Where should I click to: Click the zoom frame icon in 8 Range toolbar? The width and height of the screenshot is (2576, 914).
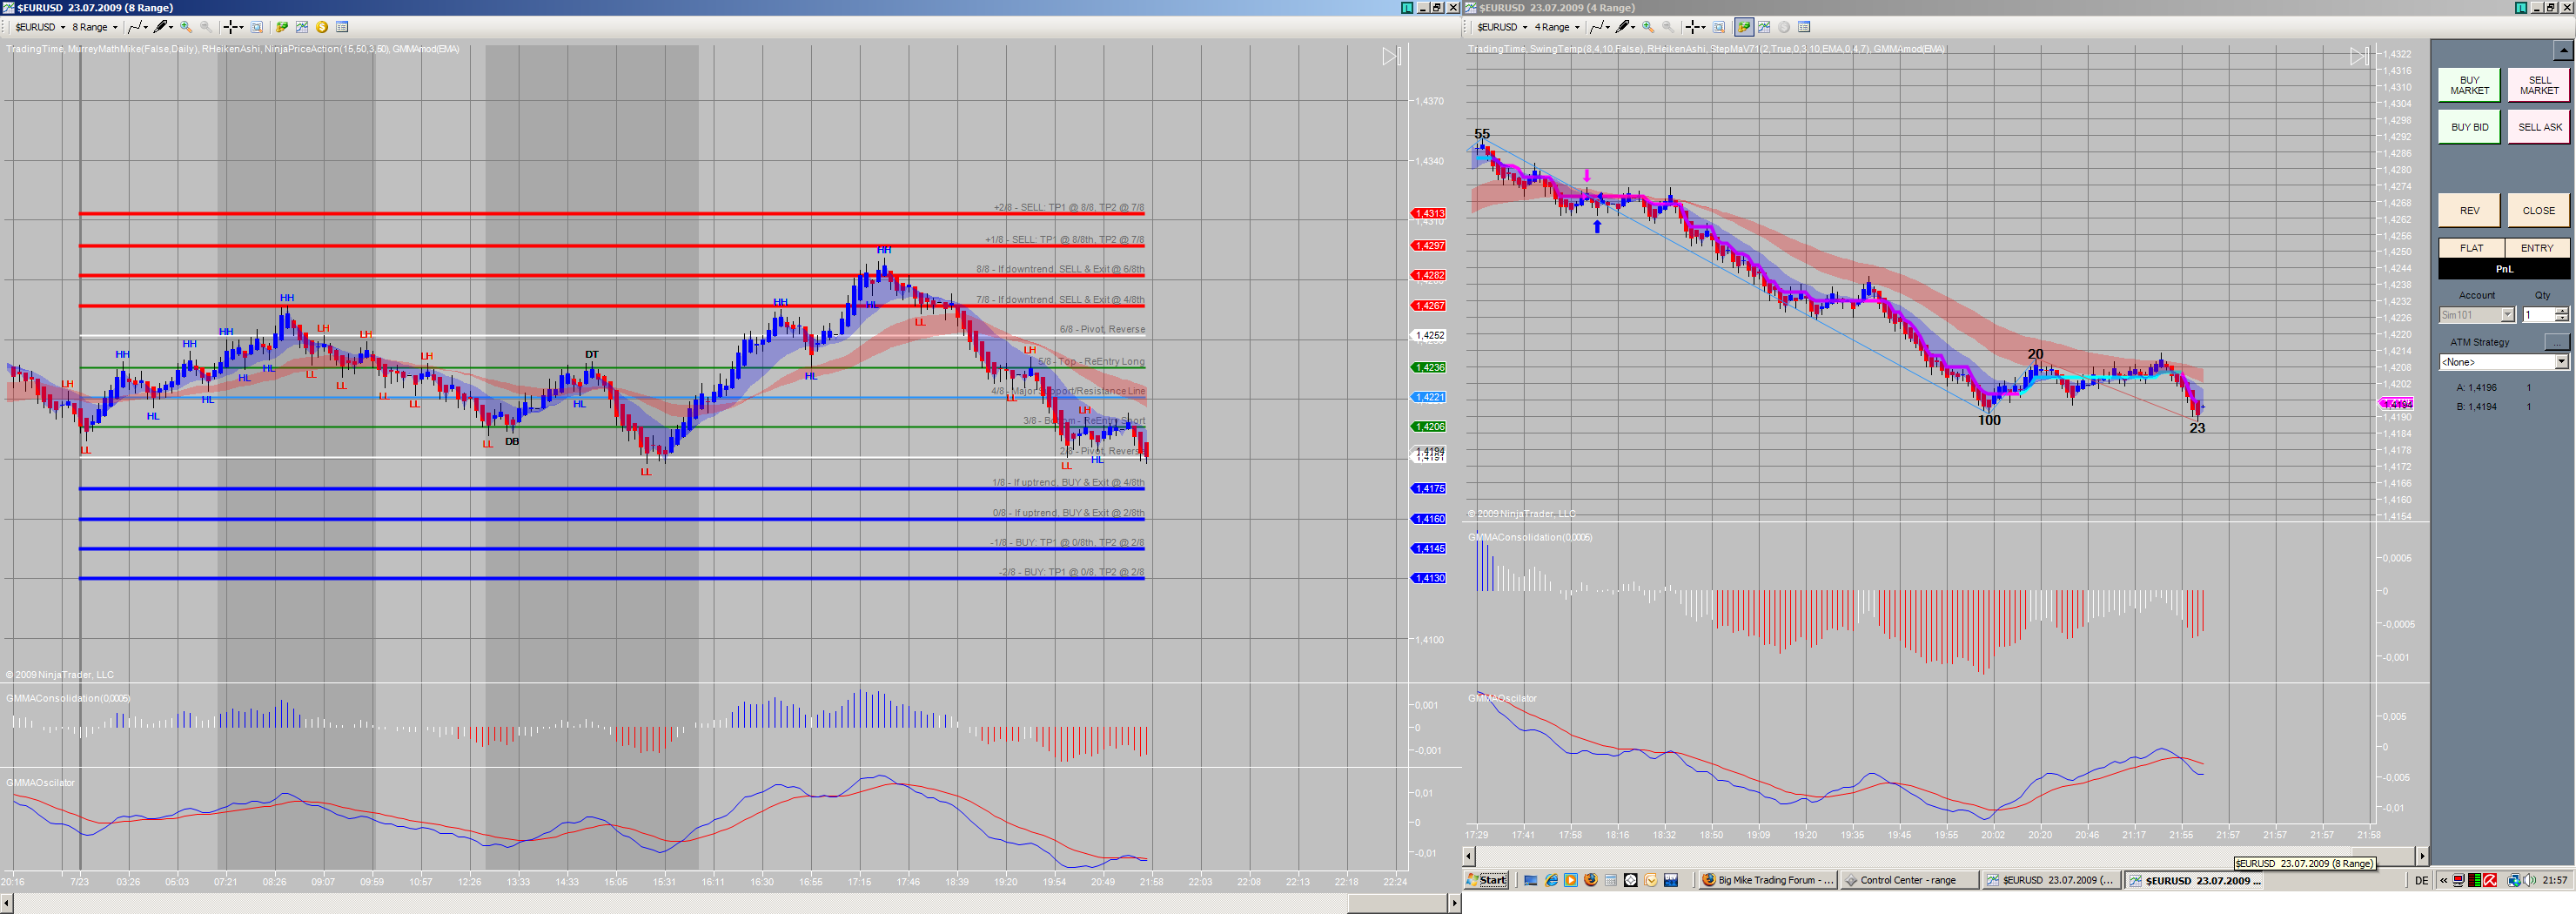click(257, 27)
